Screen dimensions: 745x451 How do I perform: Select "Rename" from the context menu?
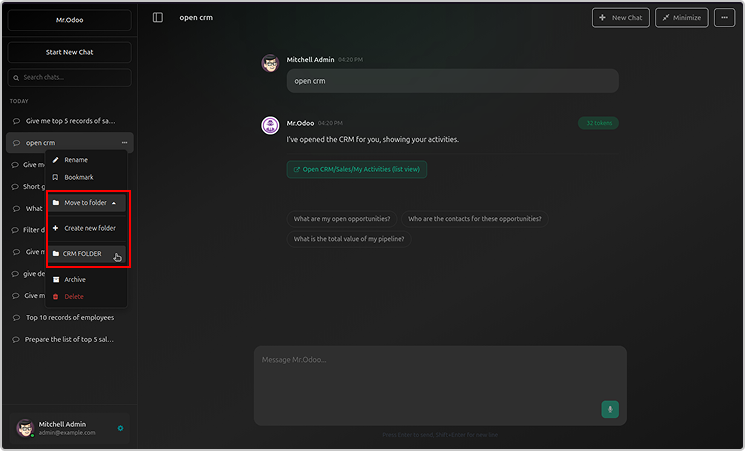76,160
